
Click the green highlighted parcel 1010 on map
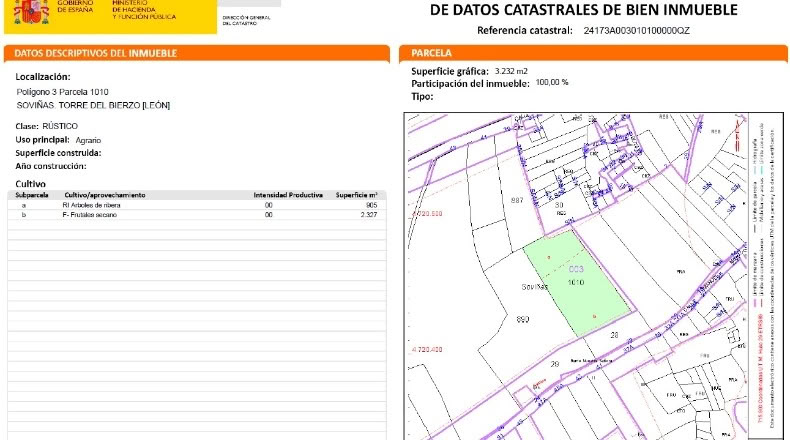(576, 282)
